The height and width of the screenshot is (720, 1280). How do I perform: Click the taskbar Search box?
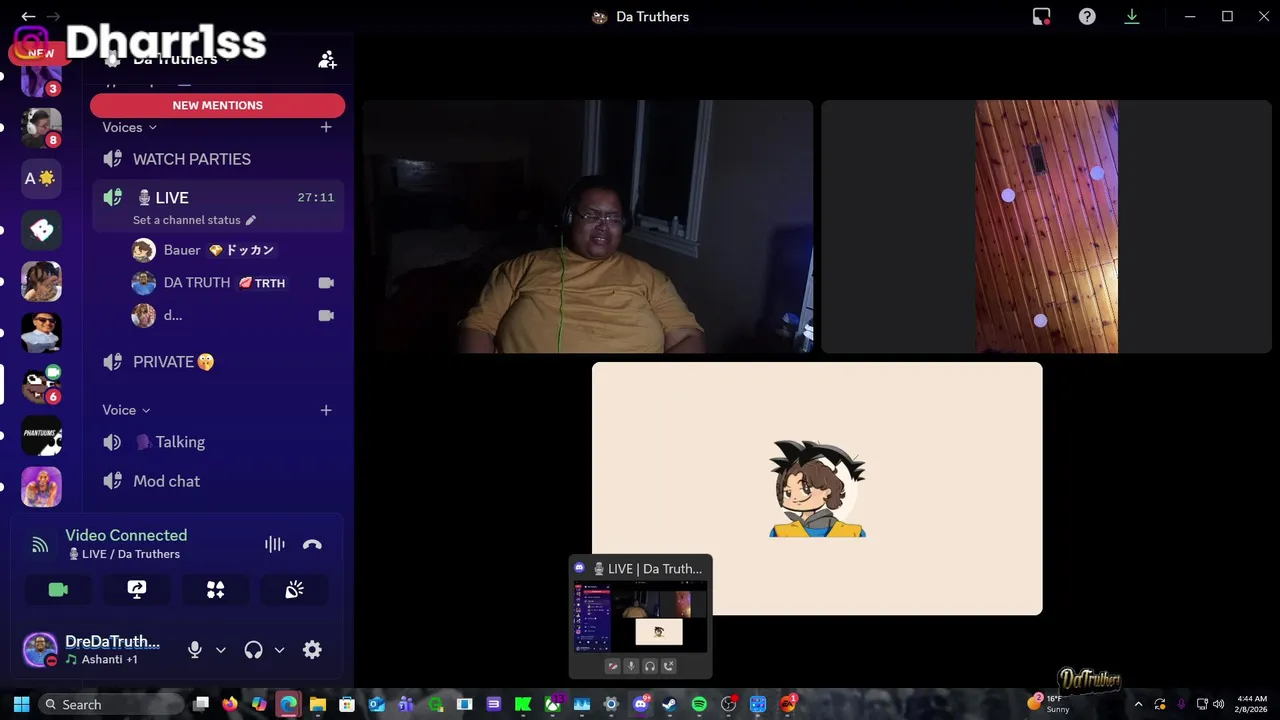[x=110, y=704]
